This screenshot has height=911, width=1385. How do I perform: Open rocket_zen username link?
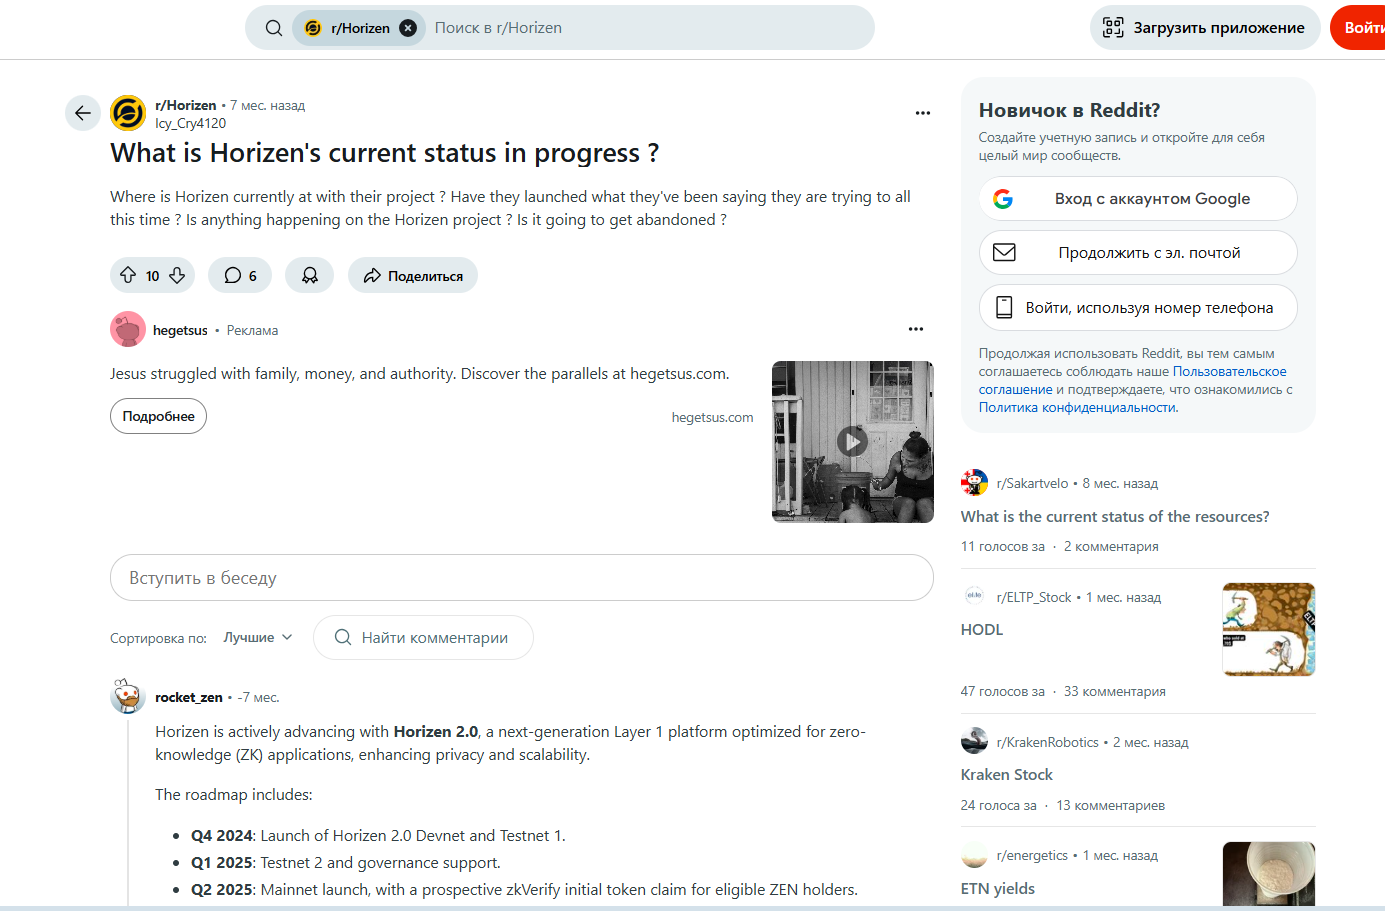[x=189, y=697]
